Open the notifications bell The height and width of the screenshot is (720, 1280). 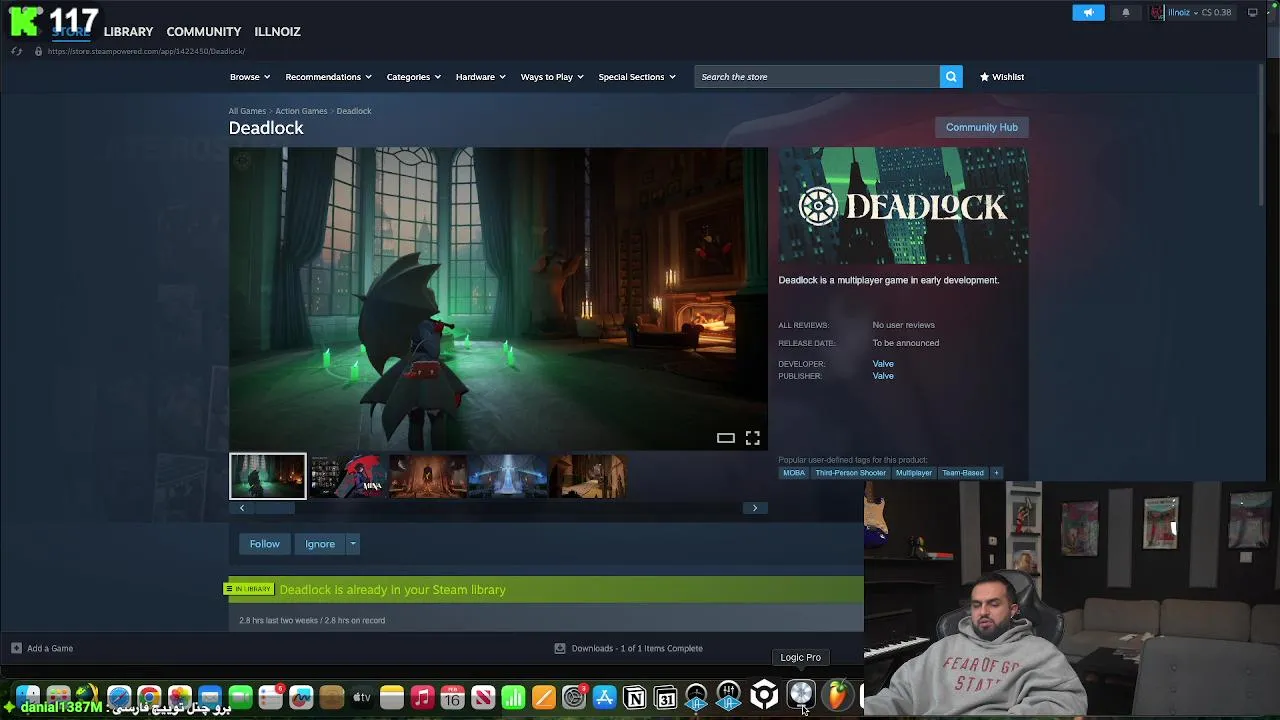click(x=1126, y=13)
